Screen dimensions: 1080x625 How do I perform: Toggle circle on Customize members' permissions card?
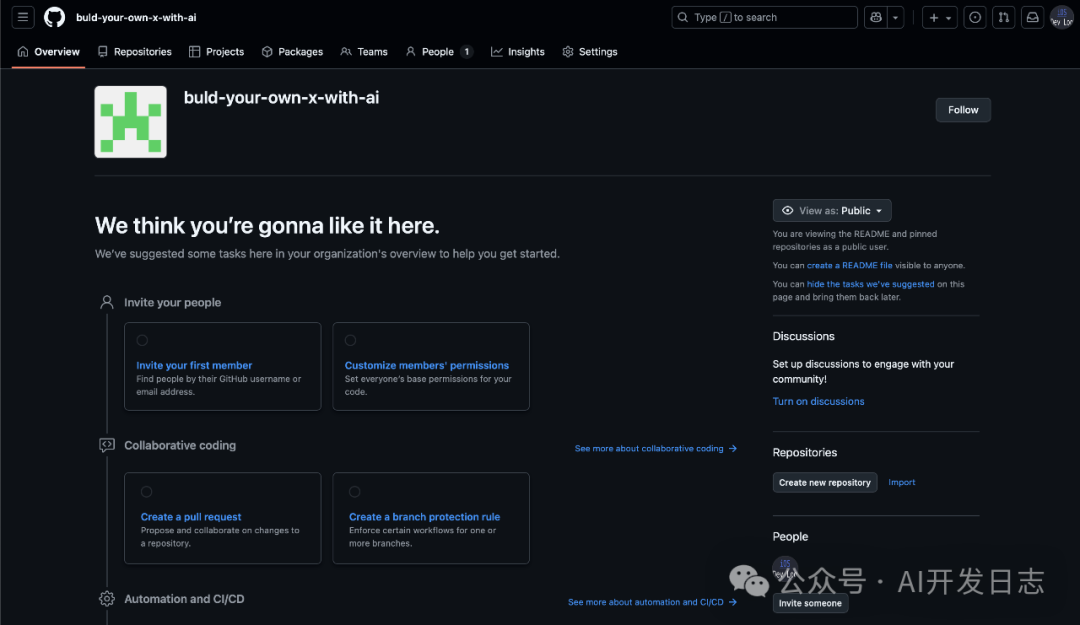pos(350,340)
